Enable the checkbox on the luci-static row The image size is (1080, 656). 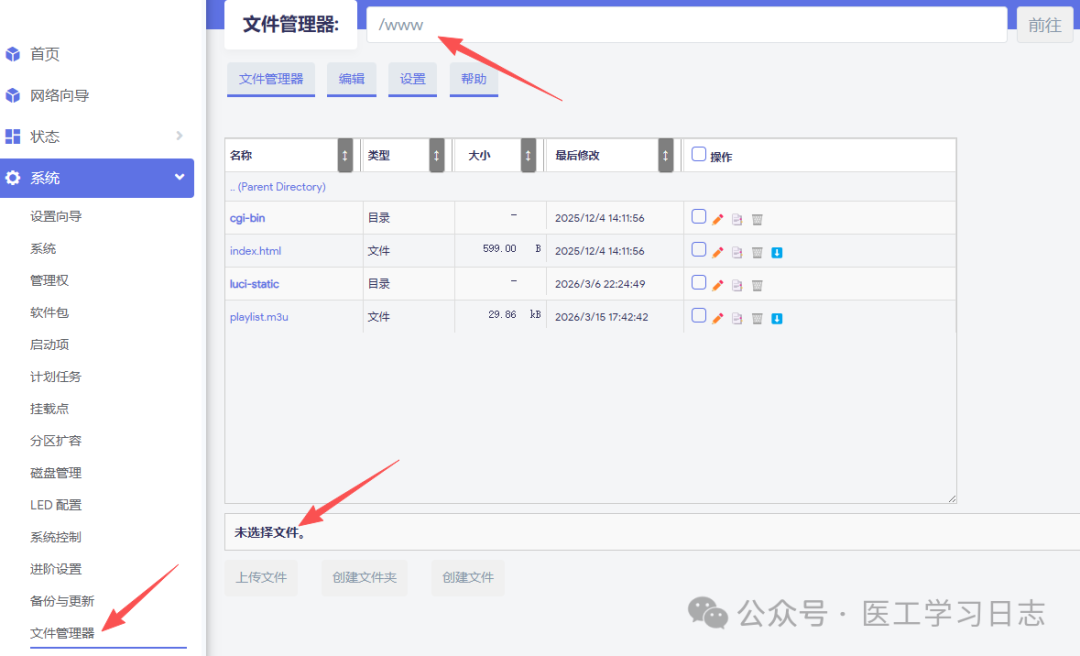click(x=699, y=284)
